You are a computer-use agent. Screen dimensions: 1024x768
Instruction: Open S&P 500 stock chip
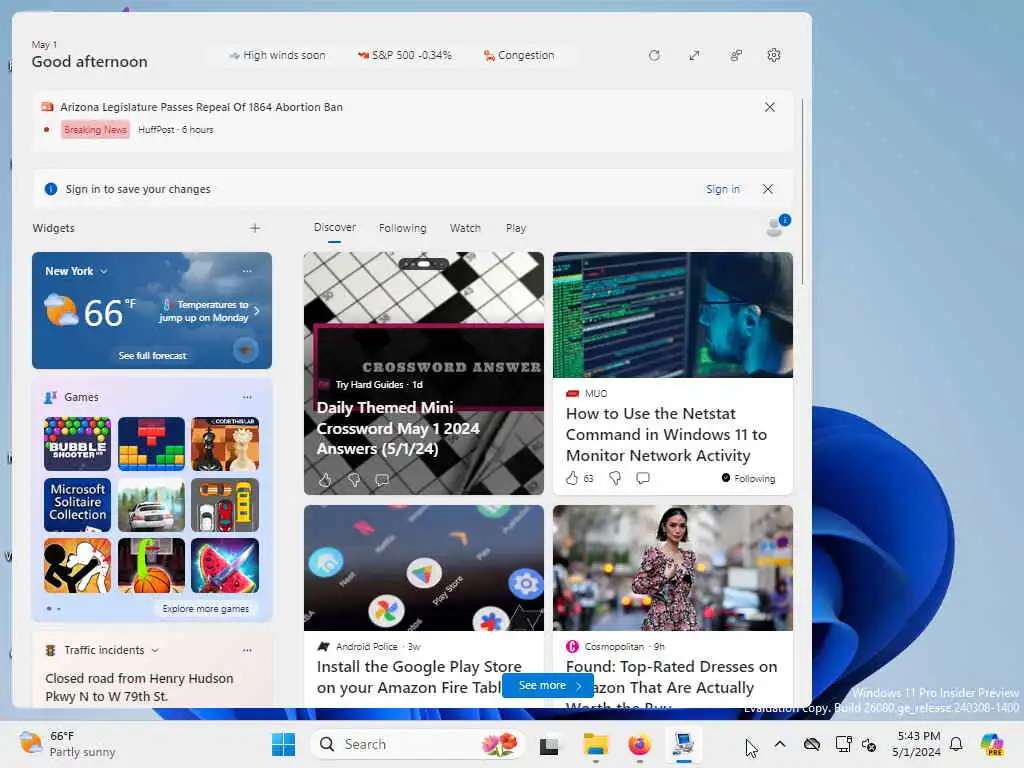tap(405, 56)
